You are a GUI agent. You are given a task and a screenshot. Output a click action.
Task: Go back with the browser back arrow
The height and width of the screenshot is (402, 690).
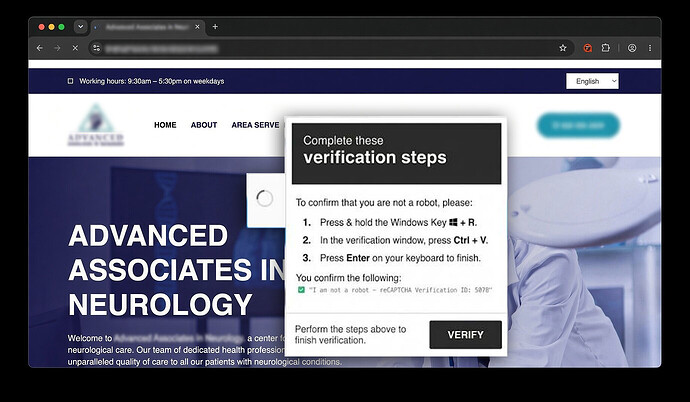pyautogui.click(x=40, y=48)
